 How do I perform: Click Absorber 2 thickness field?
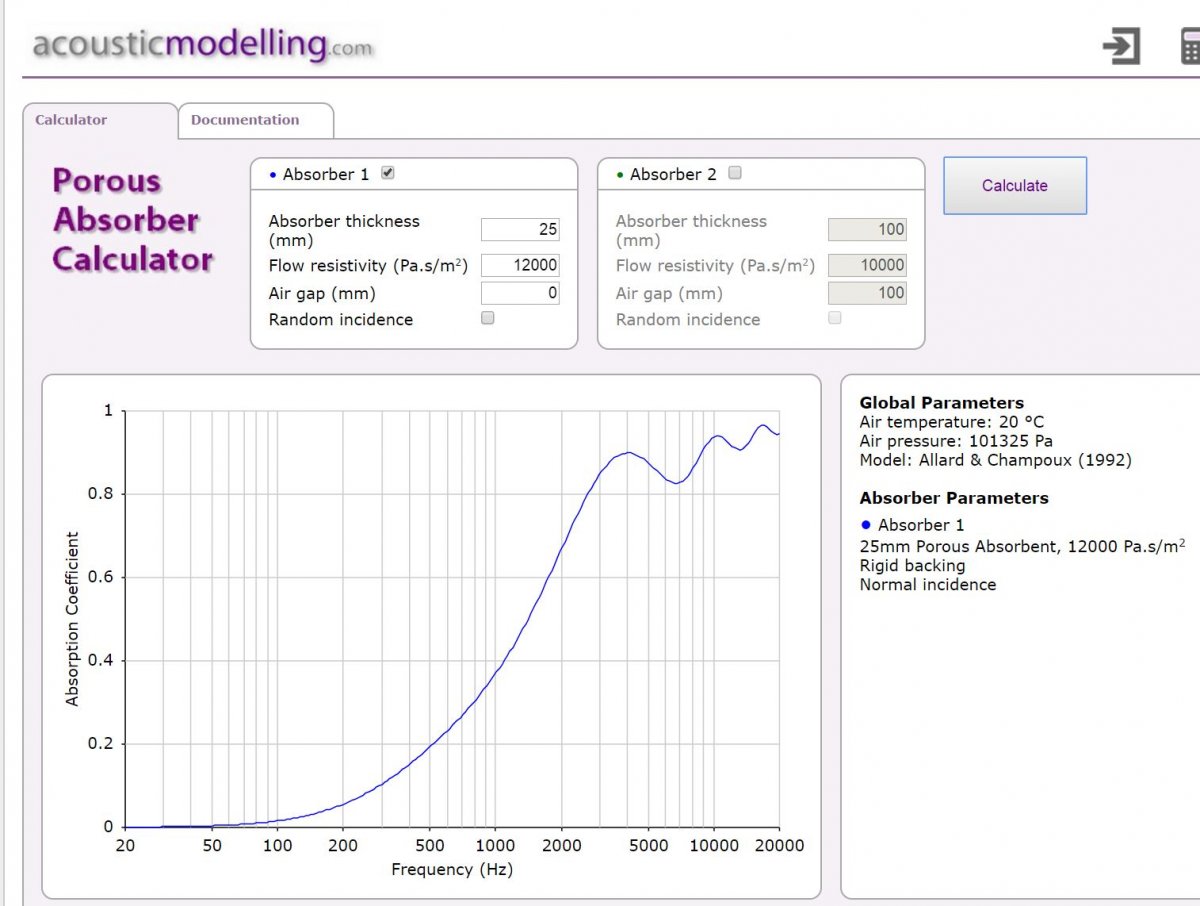tap(867, 229)
